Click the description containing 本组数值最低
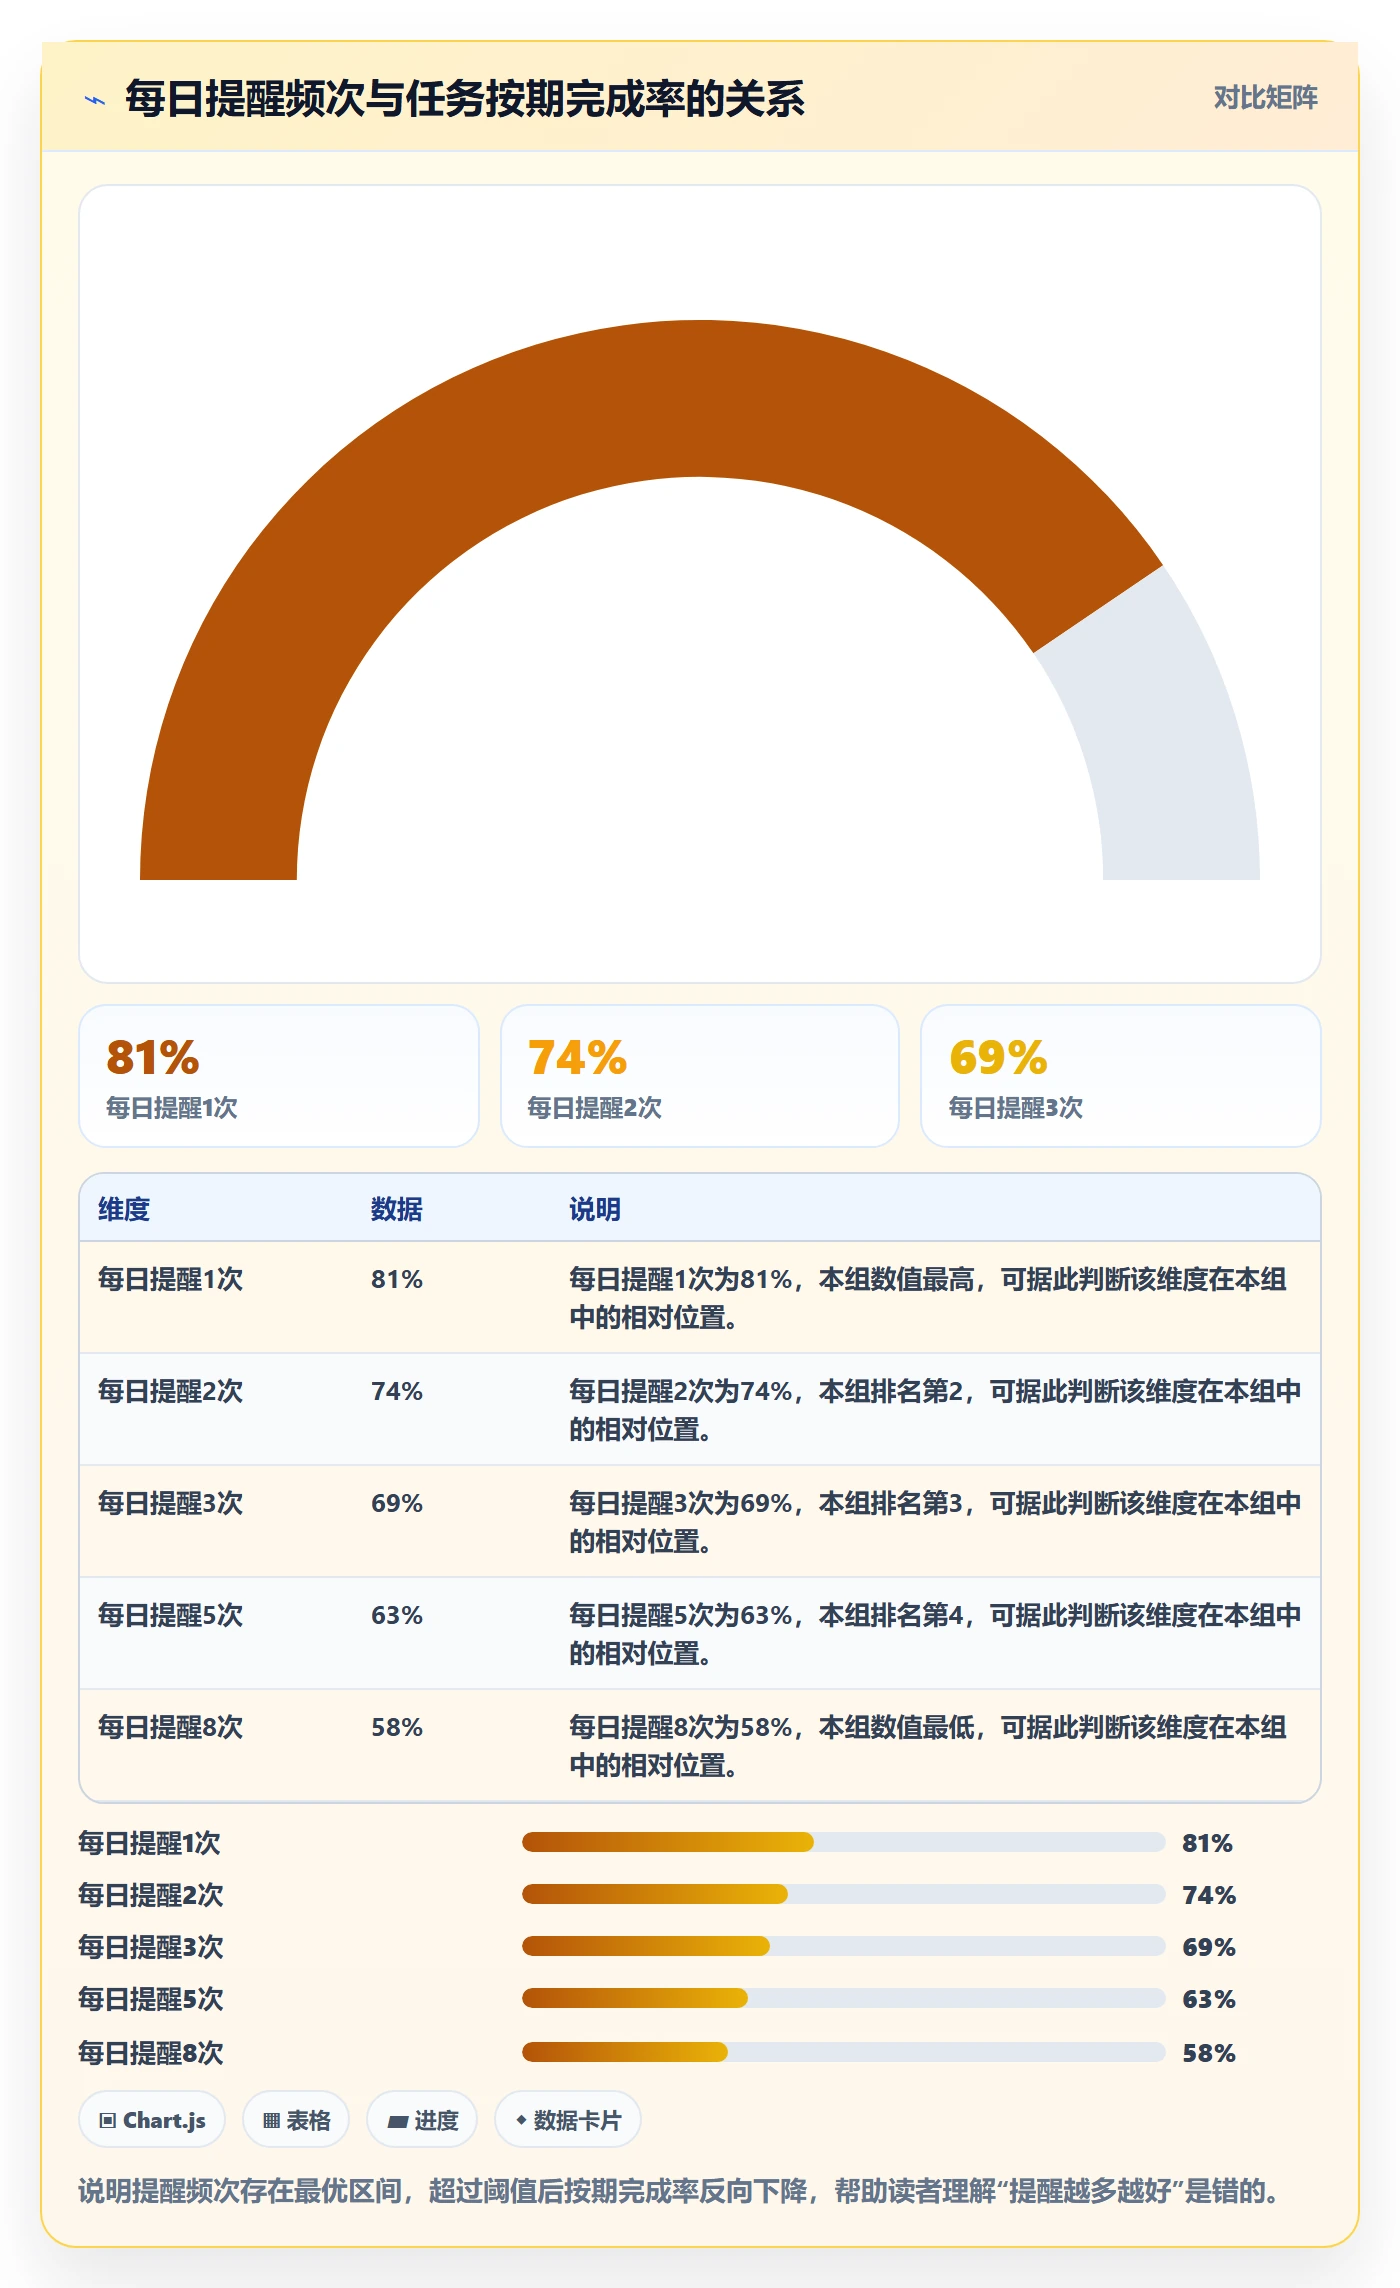Viewport: 1400px width, 2288px height. pos(928,1746)
